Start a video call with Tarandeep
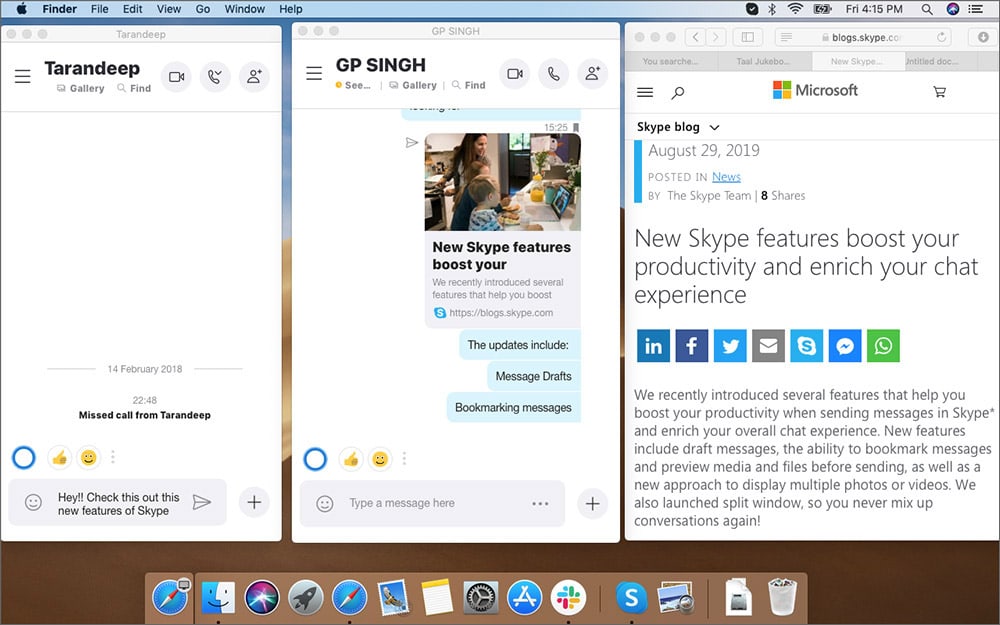 tap(177, 77)
